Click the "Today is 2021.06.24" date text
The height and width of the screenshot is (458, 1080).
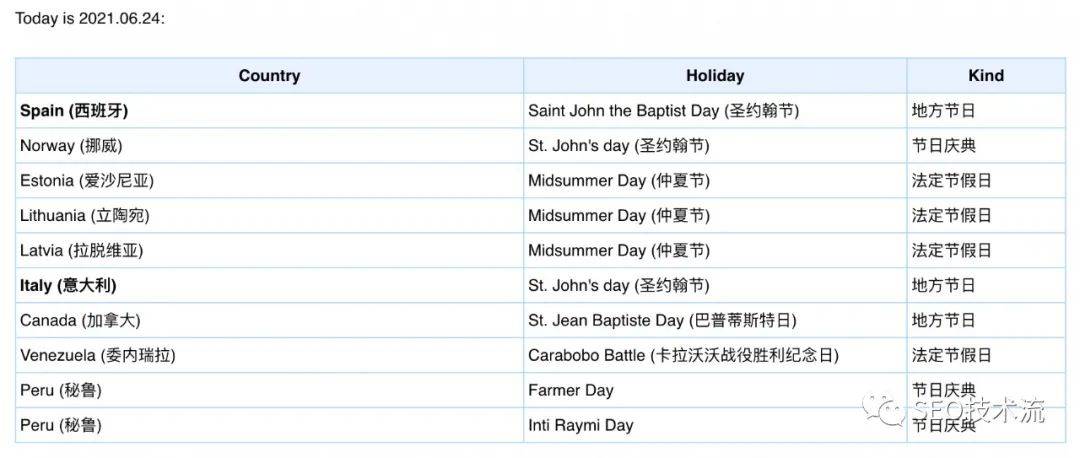pos(90,19)
